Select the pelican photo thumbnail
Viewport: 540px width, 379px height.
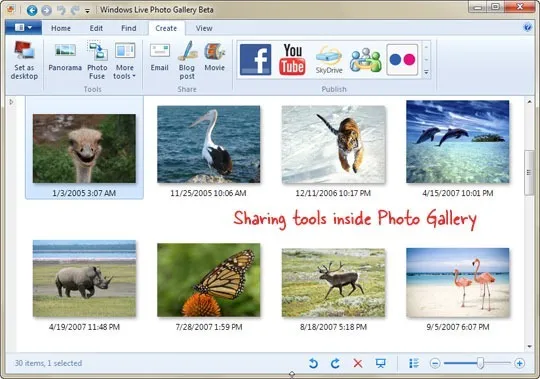click(x=208, y=144)
